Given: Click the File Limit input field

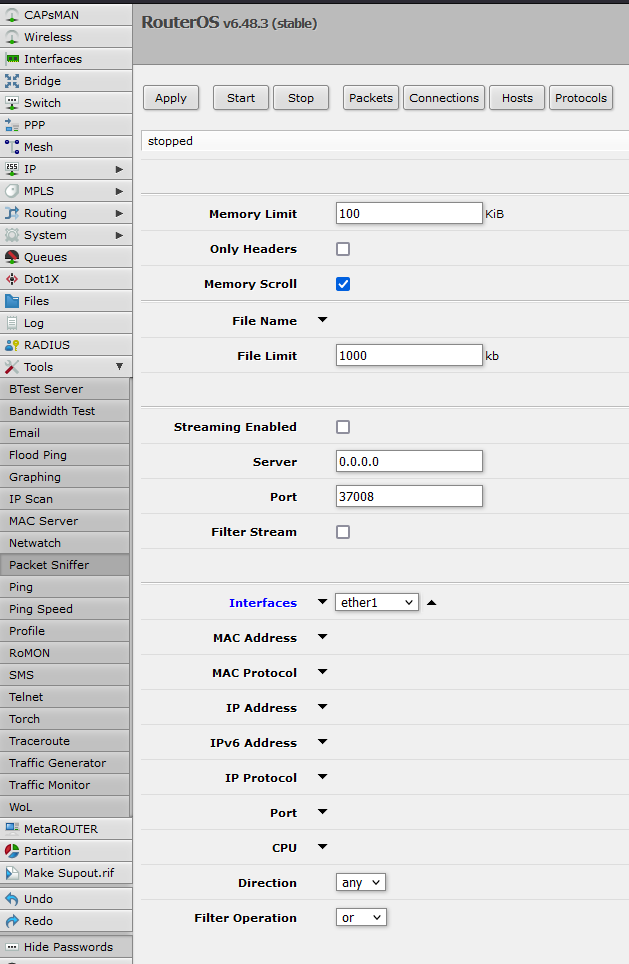Looking at the screenshot, I should click(x=409, y=355).
